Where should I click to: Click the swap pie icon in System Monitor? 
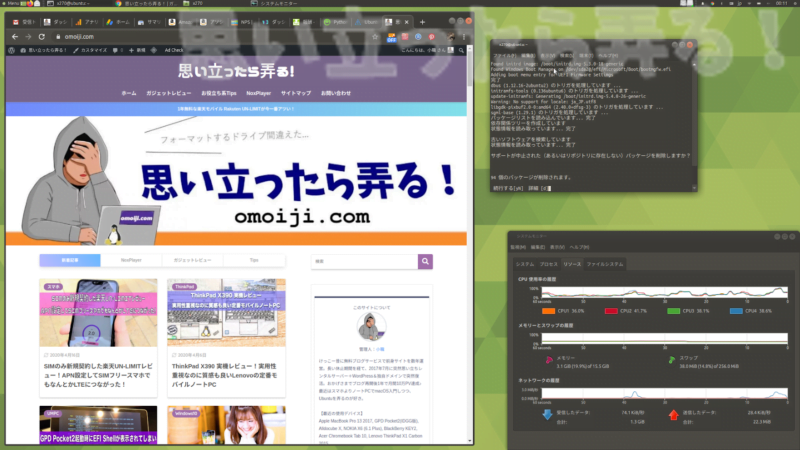672,360
